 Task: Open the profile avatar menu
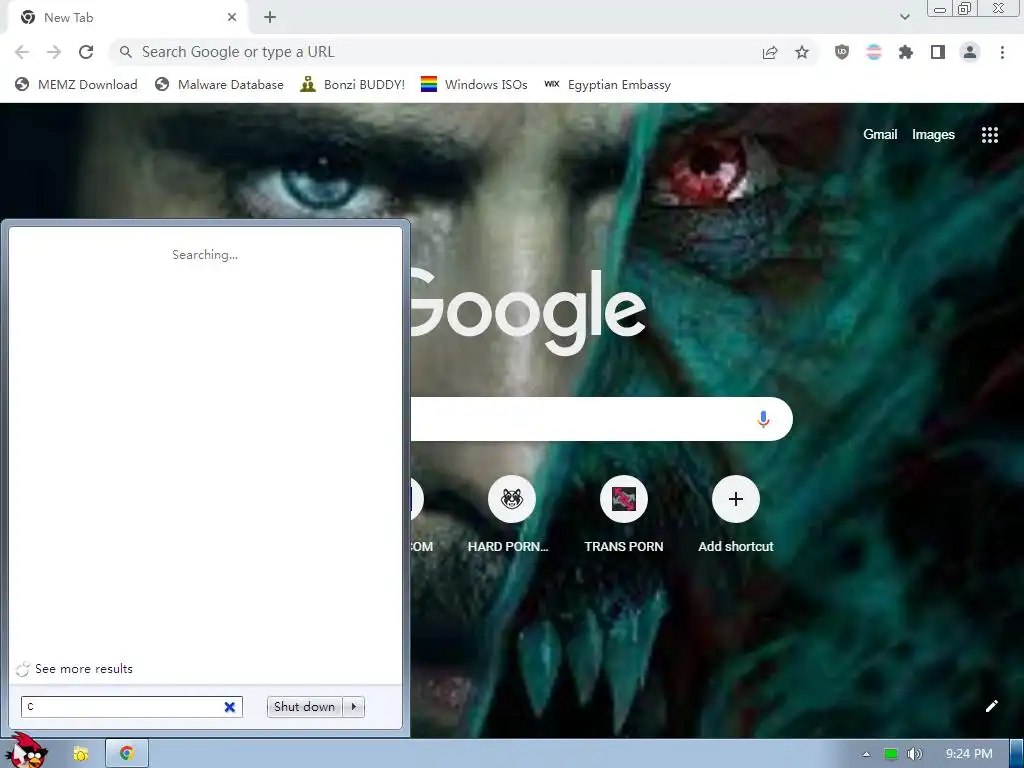[x=970, y=52]
